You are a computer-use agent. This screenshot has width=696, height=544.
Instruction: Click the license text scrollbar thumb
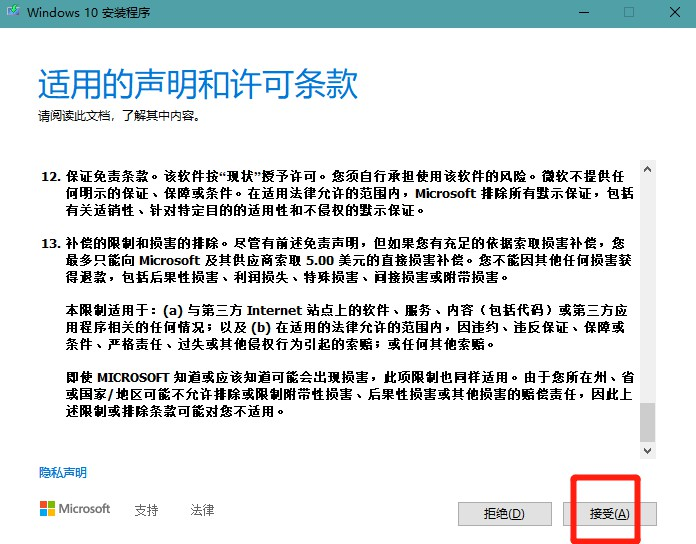tap(648, 422)
